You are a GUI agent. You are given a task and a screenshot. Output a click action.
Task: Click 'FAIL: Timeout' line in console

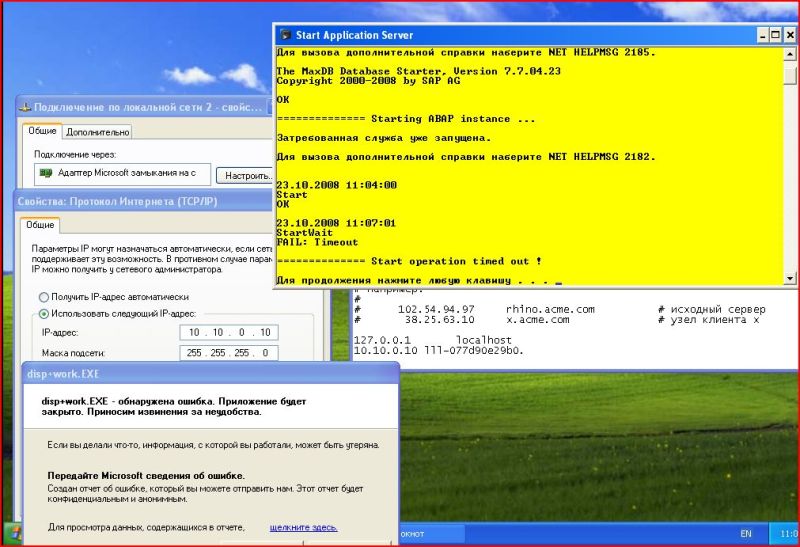pyautogui.click(x=317, y=242)
